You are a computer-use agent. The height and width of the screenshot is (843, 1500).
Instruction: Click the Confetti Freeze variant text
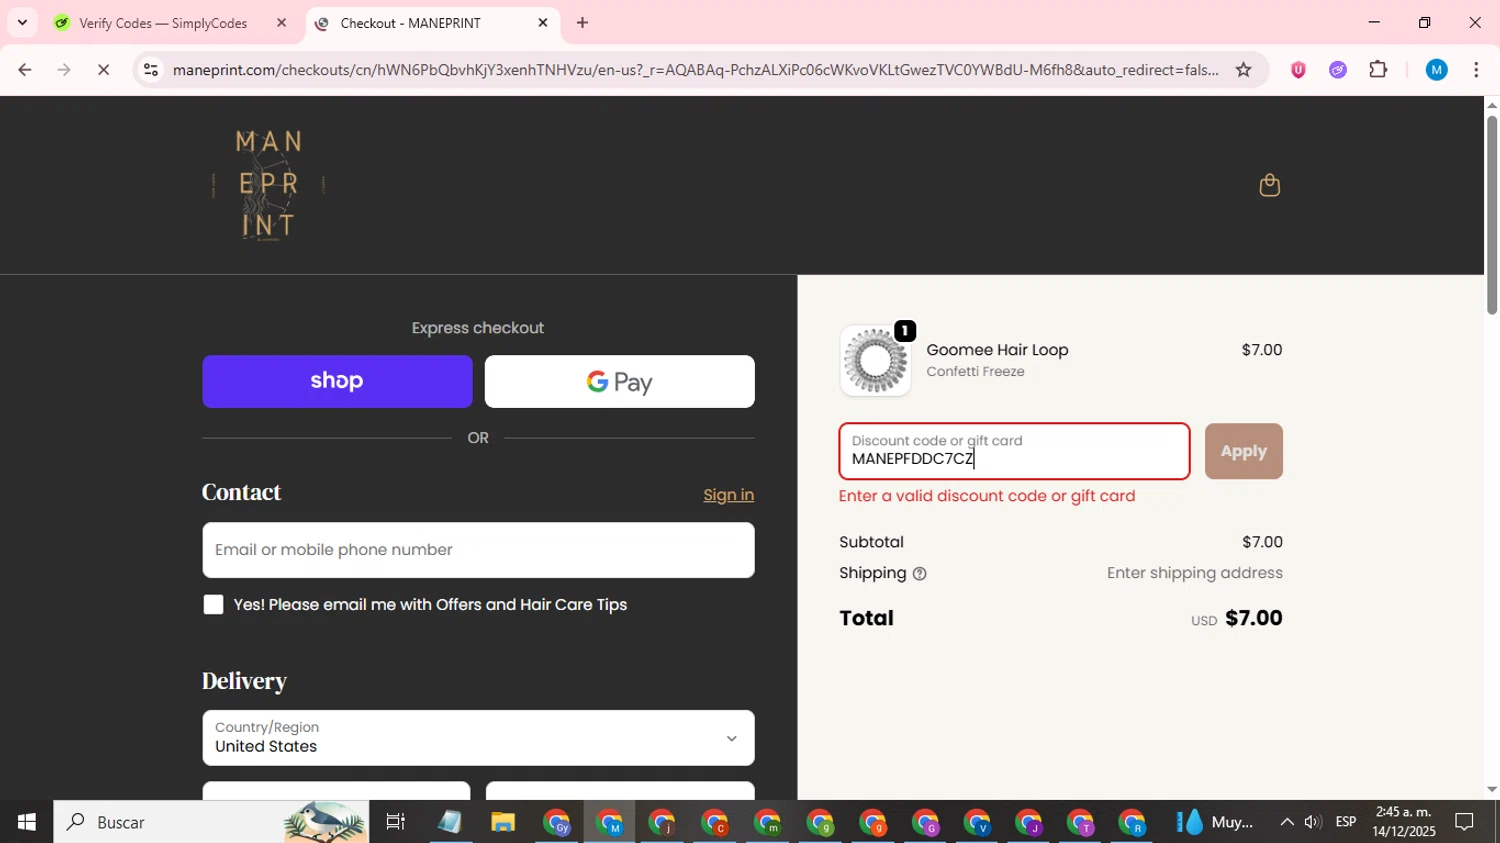(975, 371)
